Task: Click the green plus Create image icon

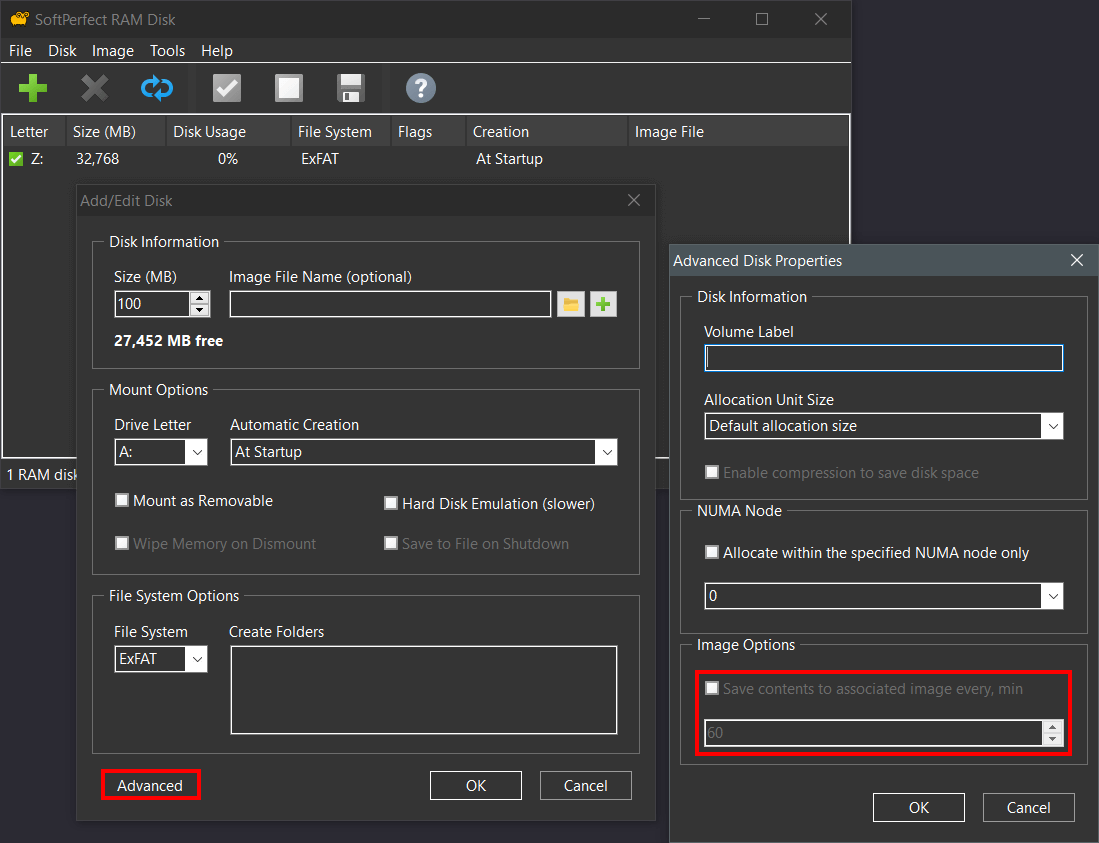Action: (x=603, y=304)
